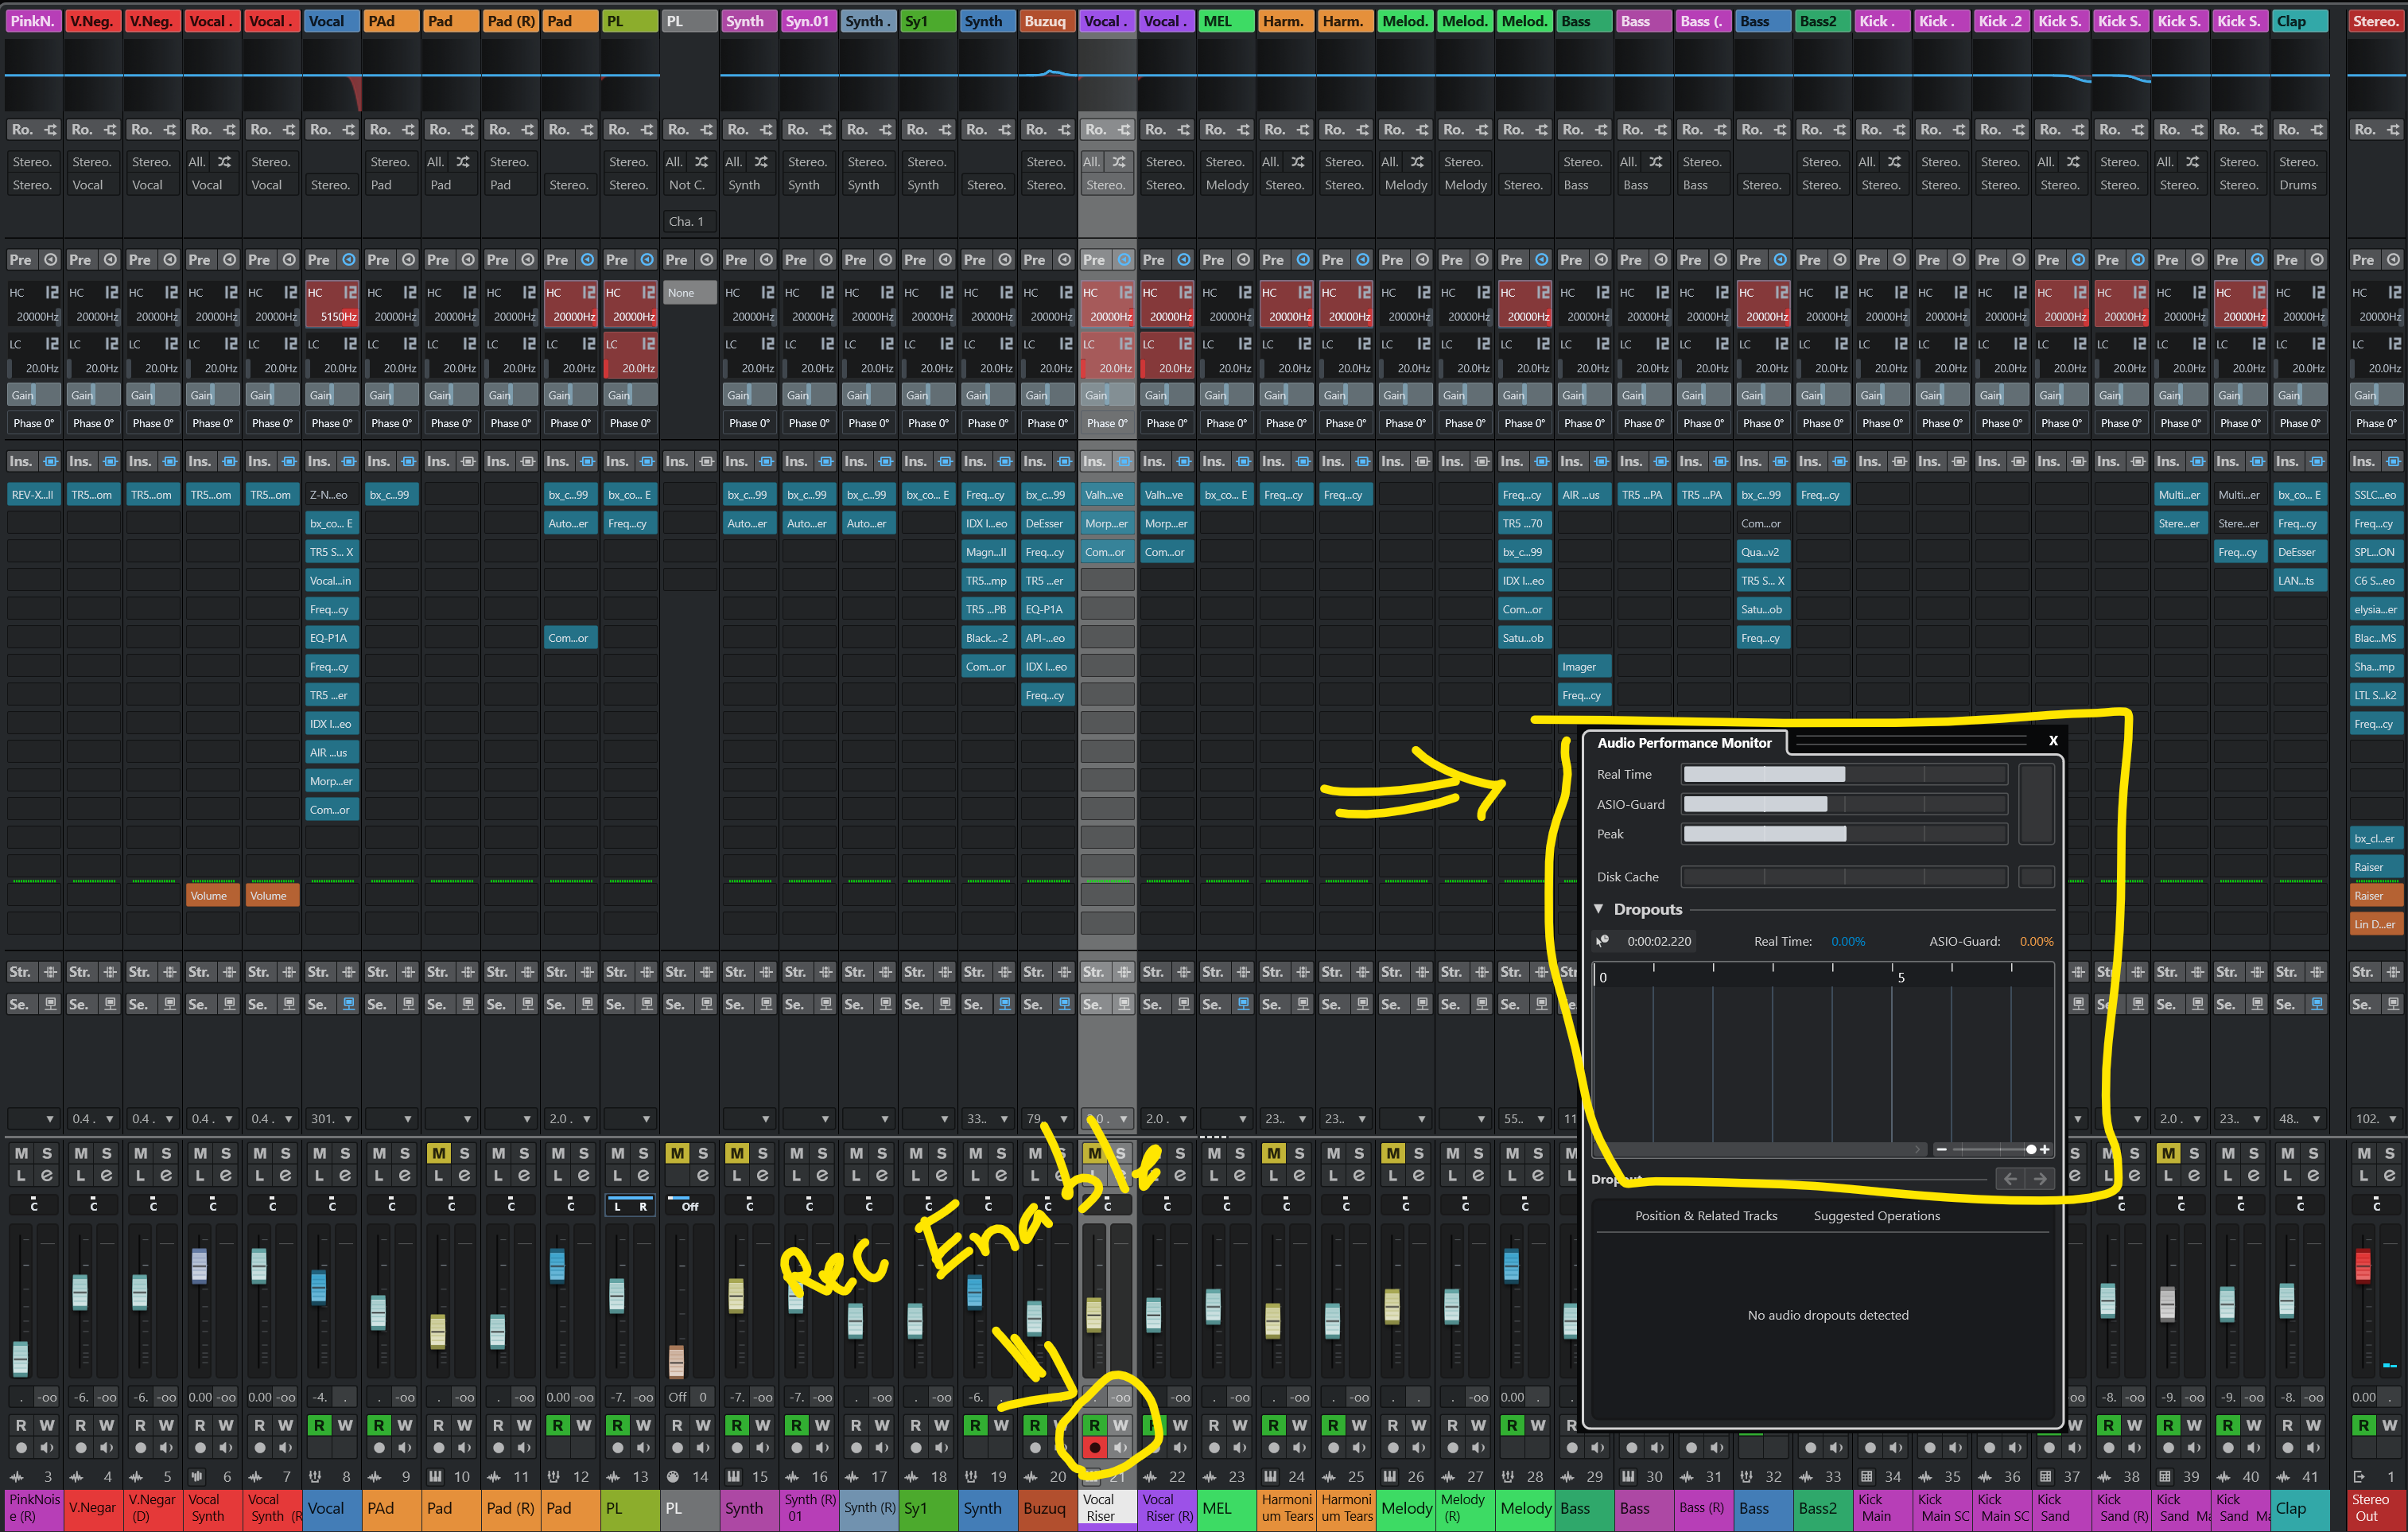The width and height of the screenshot is (2408, 1532).
Task: Enable monitor speaker on V.Negar channel 4
Action: point(107,1447)
